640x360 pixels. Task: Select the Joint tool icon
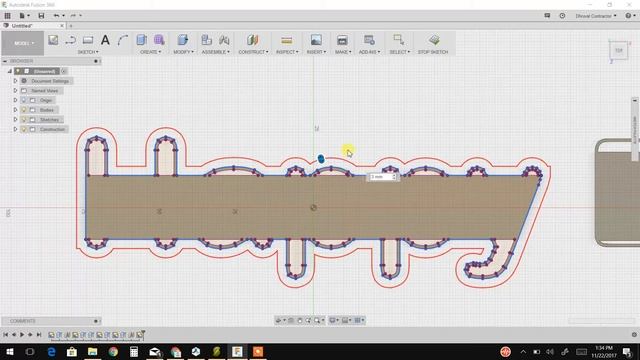[224, 40]
